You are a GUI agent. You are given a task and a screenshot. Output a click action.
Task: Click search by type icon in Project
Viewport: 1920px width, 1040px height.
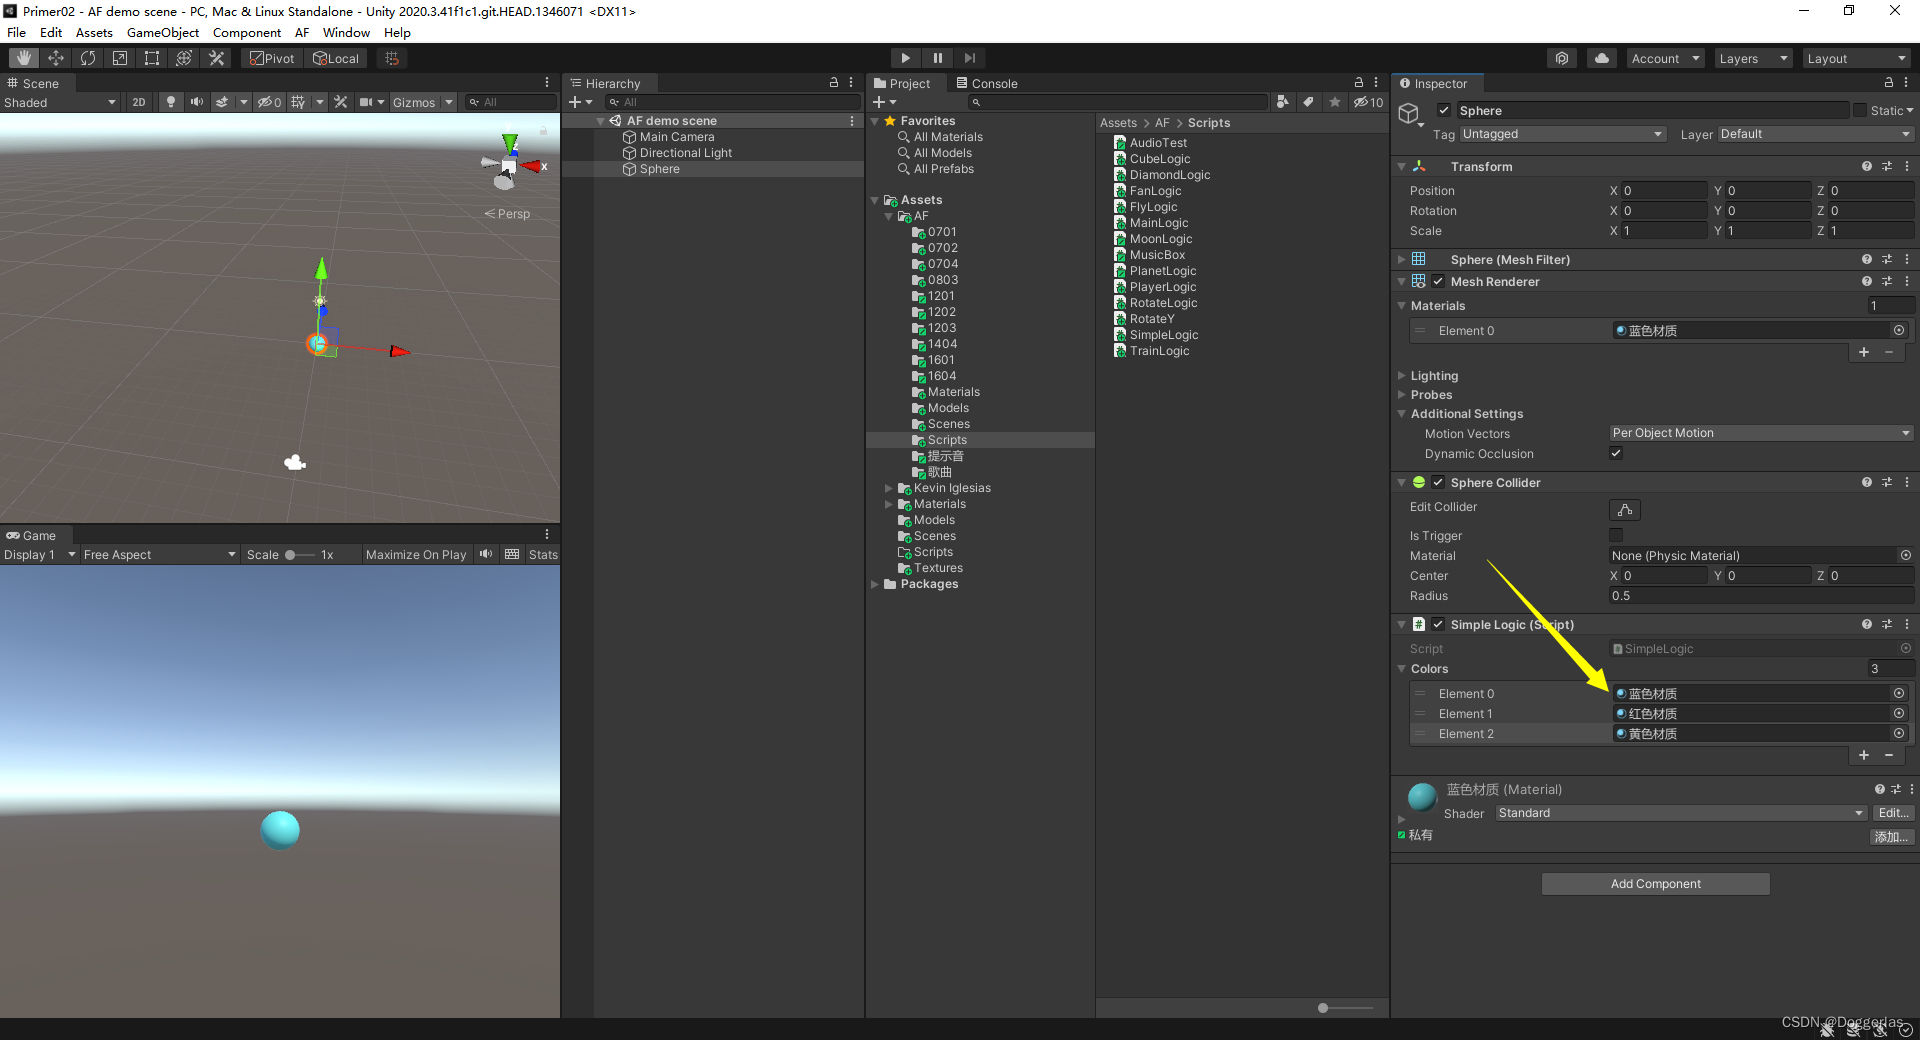point(1283,102)
